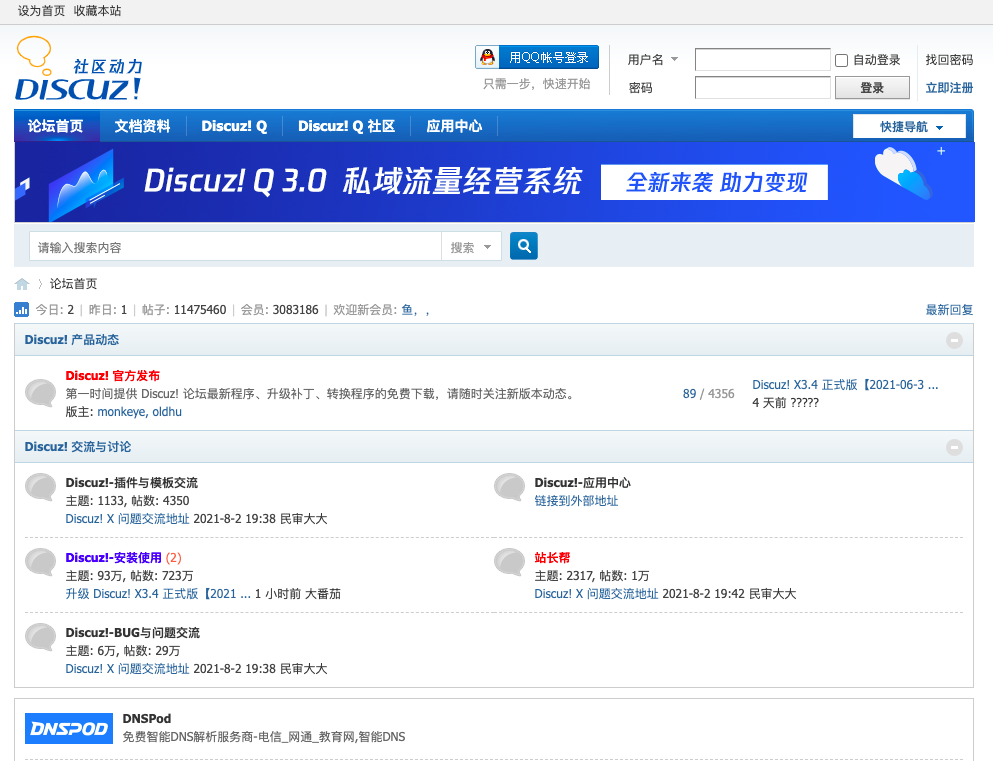This screenshot has height=761, width=993.
Task: Click the Discuz! Q 3.0 banner
Action: point(494,182)
